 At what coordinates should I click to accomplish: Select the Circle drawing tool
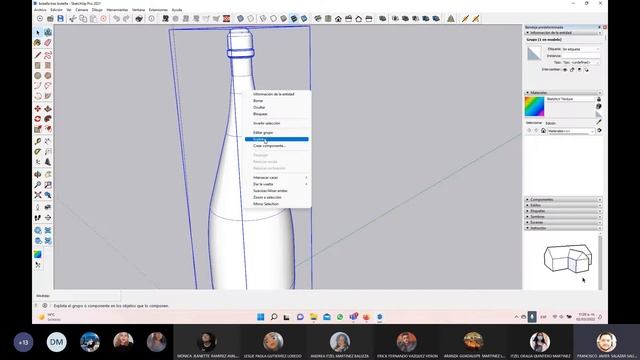pyautogui.click(x=38, y=76)
